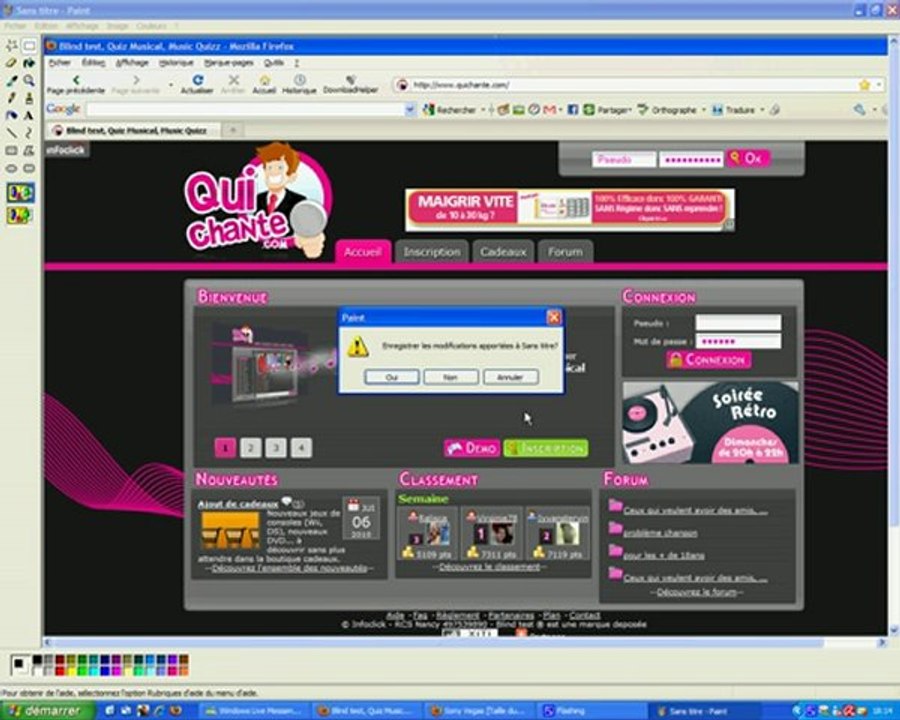Viewport: 900px width, 720px height.
Task: Choose the transparent selection option in the tool box
Action: click(x=20, y=215)
